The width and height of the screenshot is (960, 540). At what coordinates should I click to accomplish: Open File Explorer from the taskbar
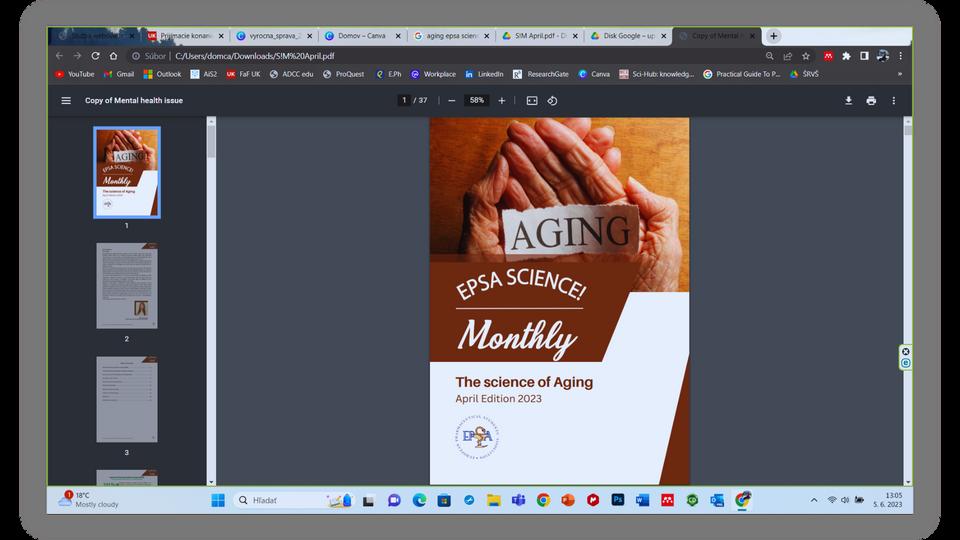click(493, 500)
